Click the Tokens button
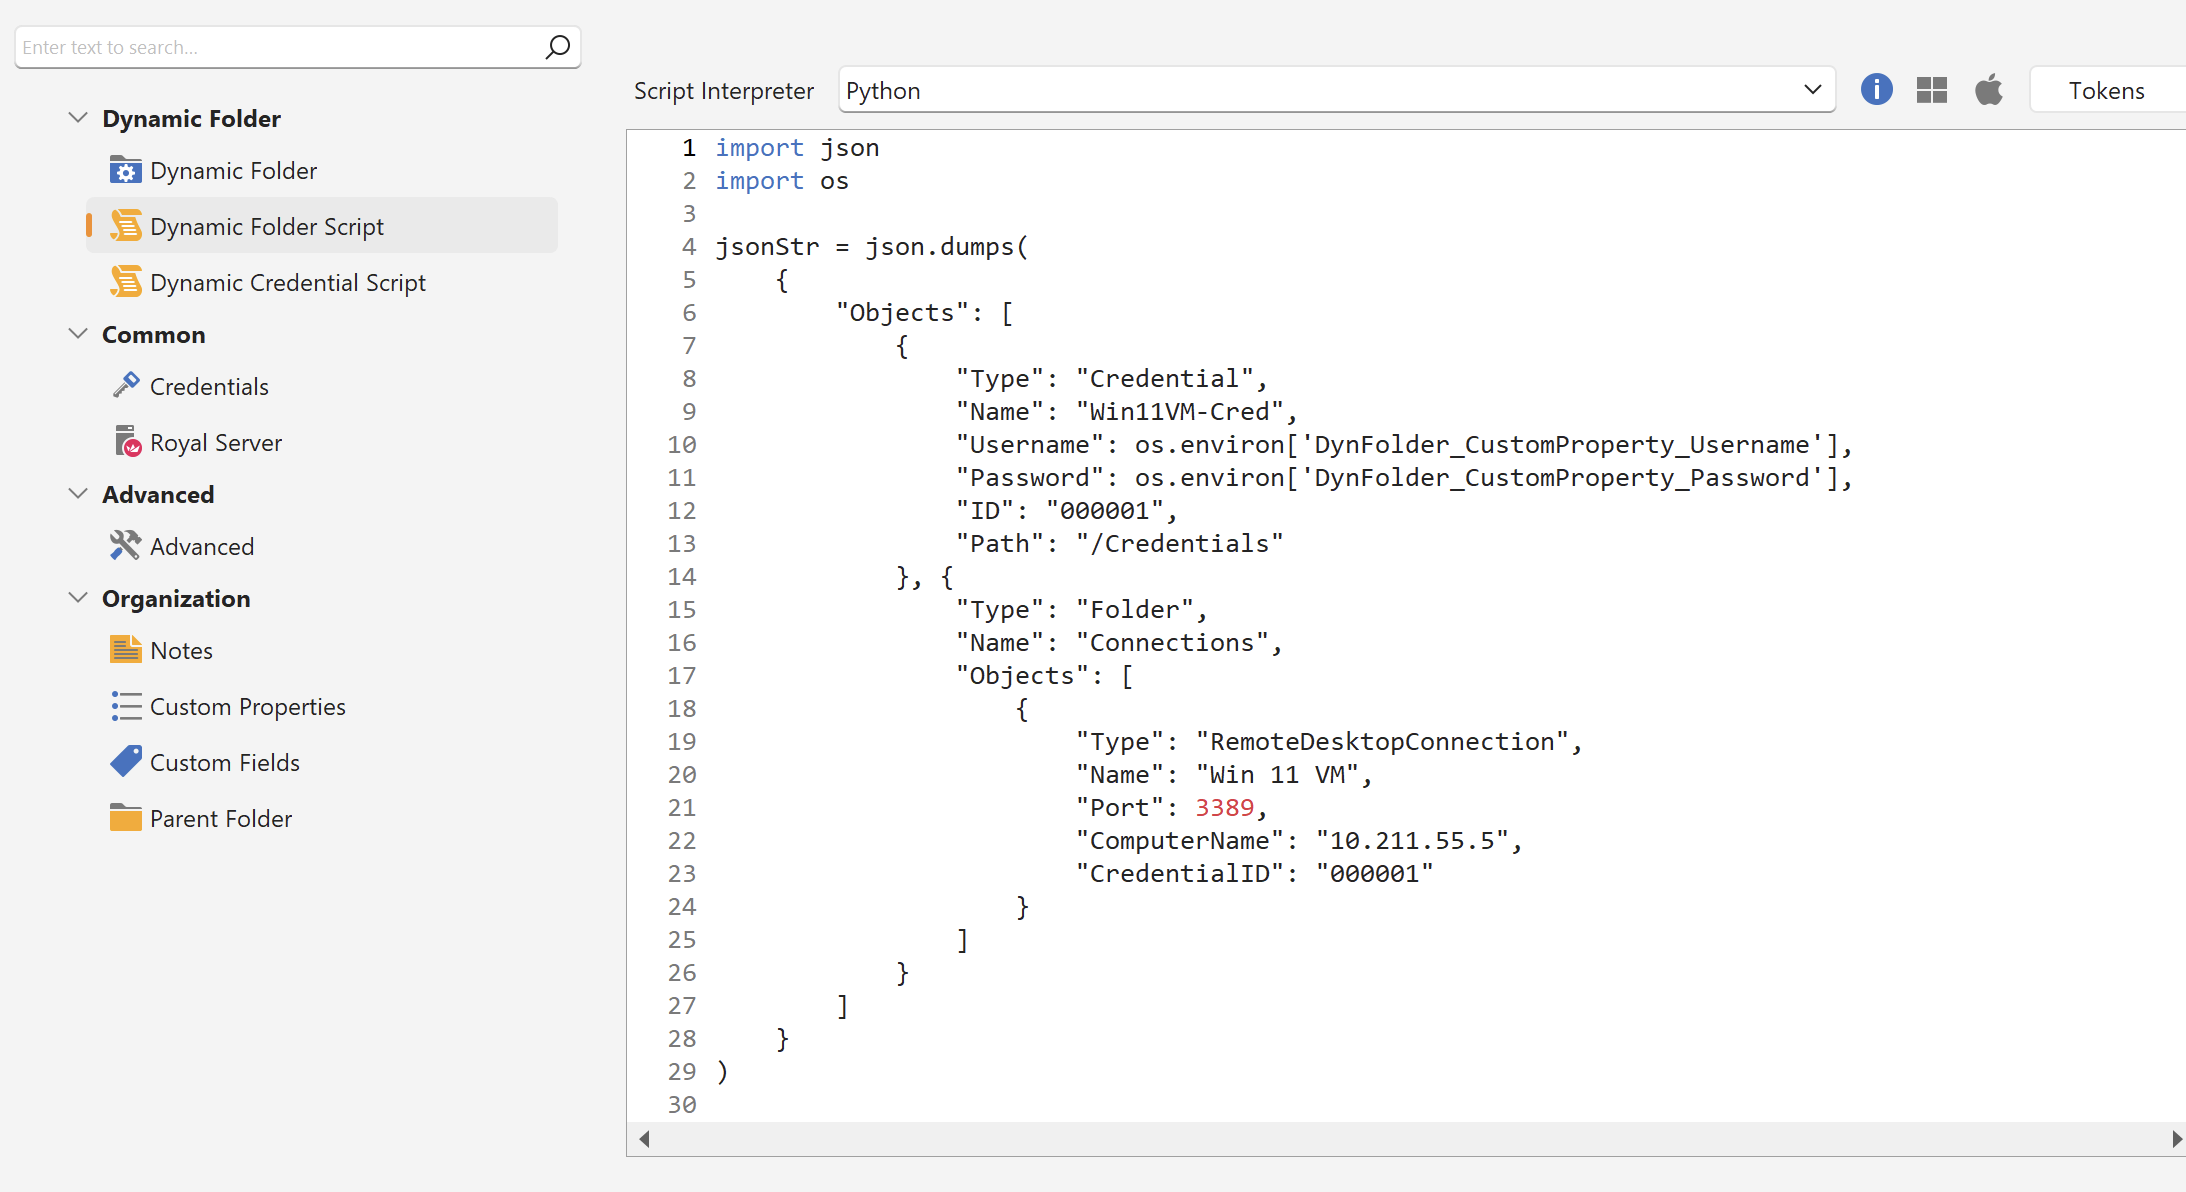 click(x=2107, y=91)
